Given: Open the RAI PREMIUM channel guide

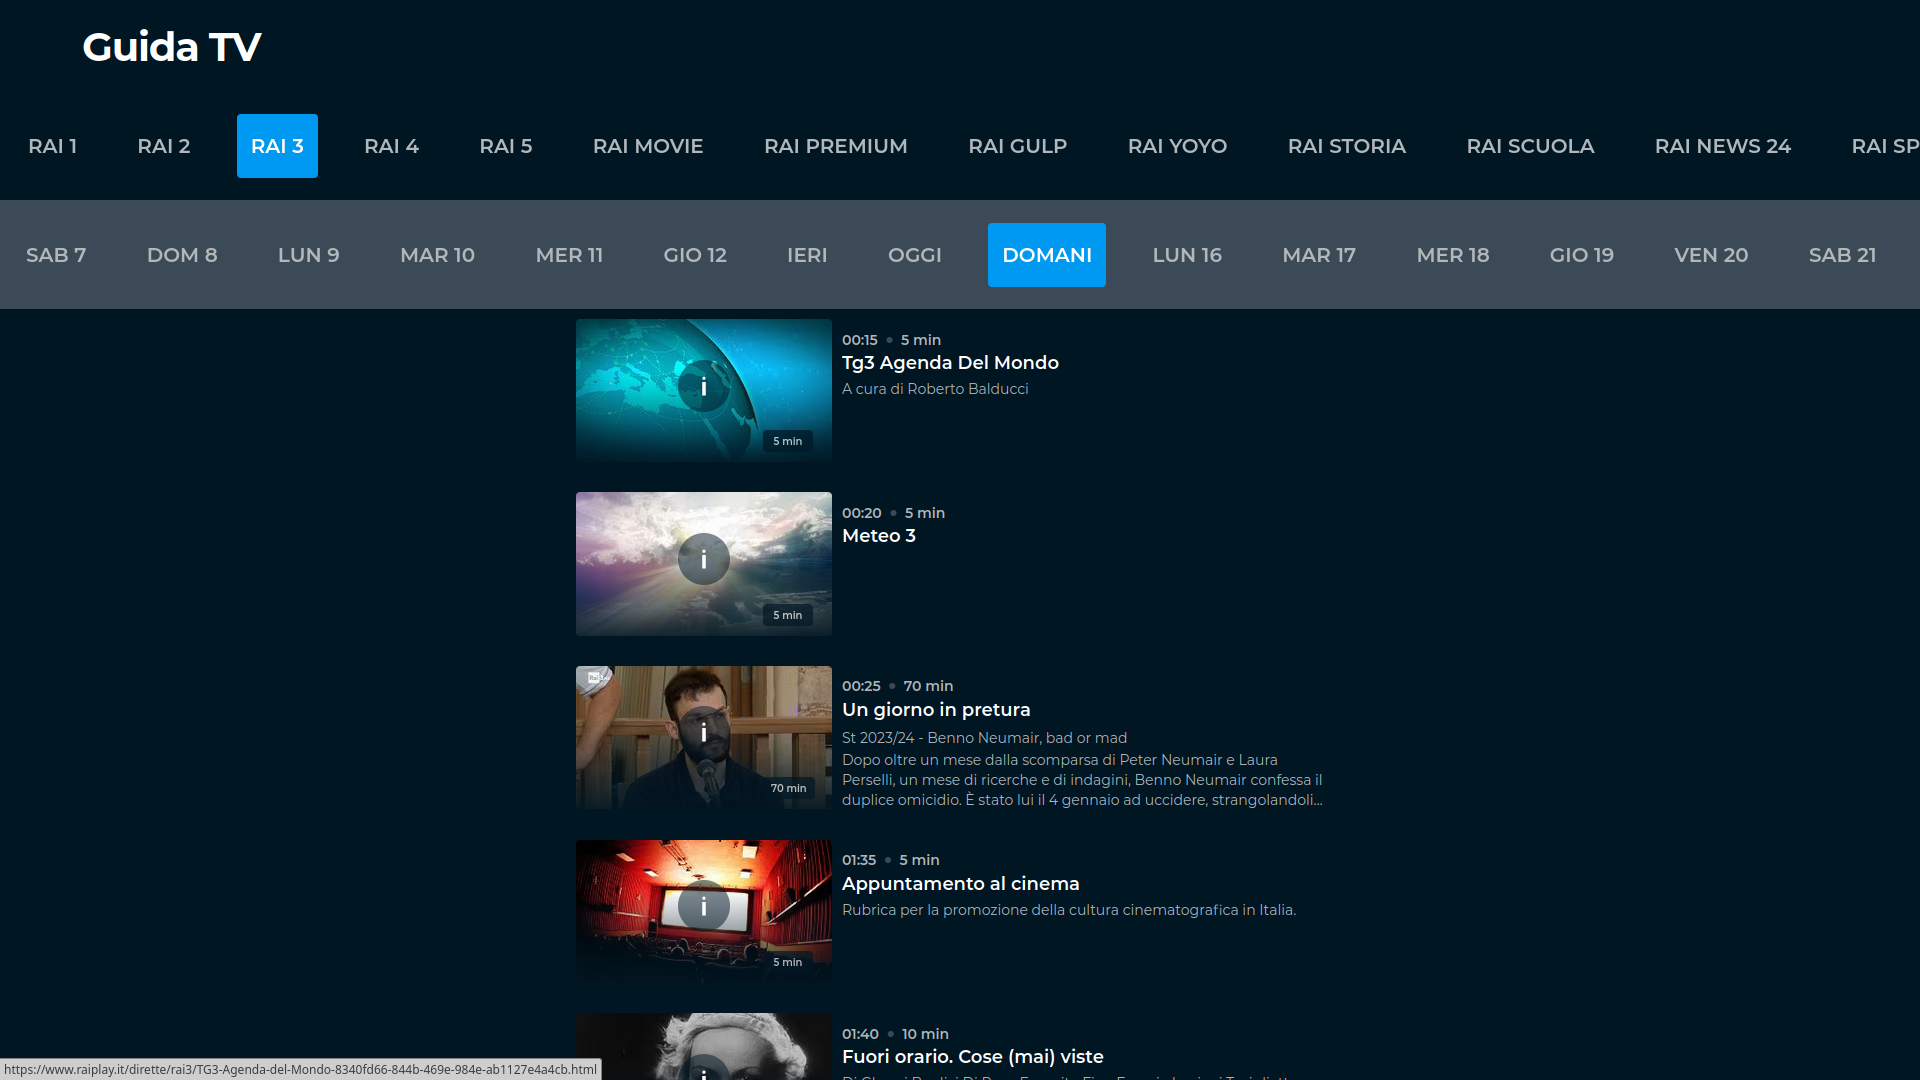Looking at the screenshot, I should click(x=836, y=146).
